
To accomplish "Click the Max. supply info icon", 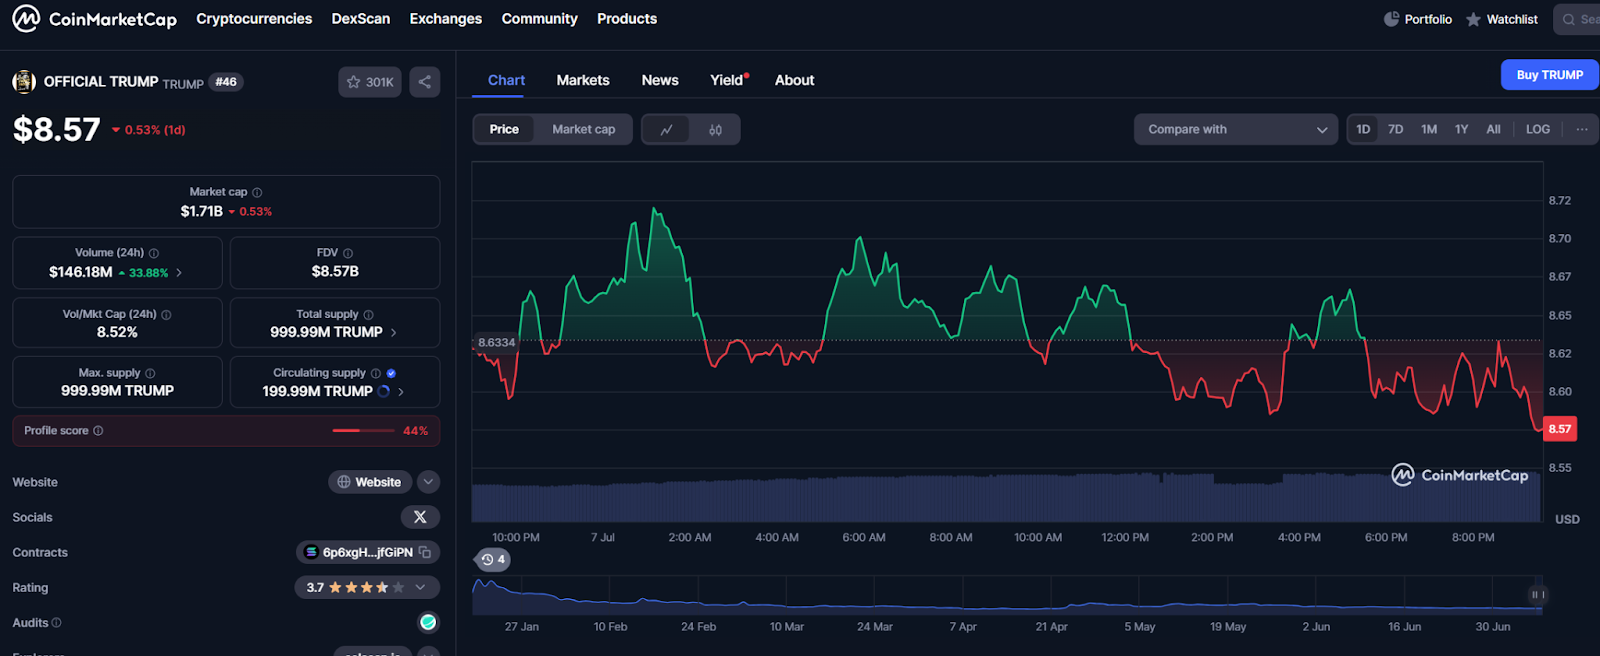I will (x=150, y=373).
